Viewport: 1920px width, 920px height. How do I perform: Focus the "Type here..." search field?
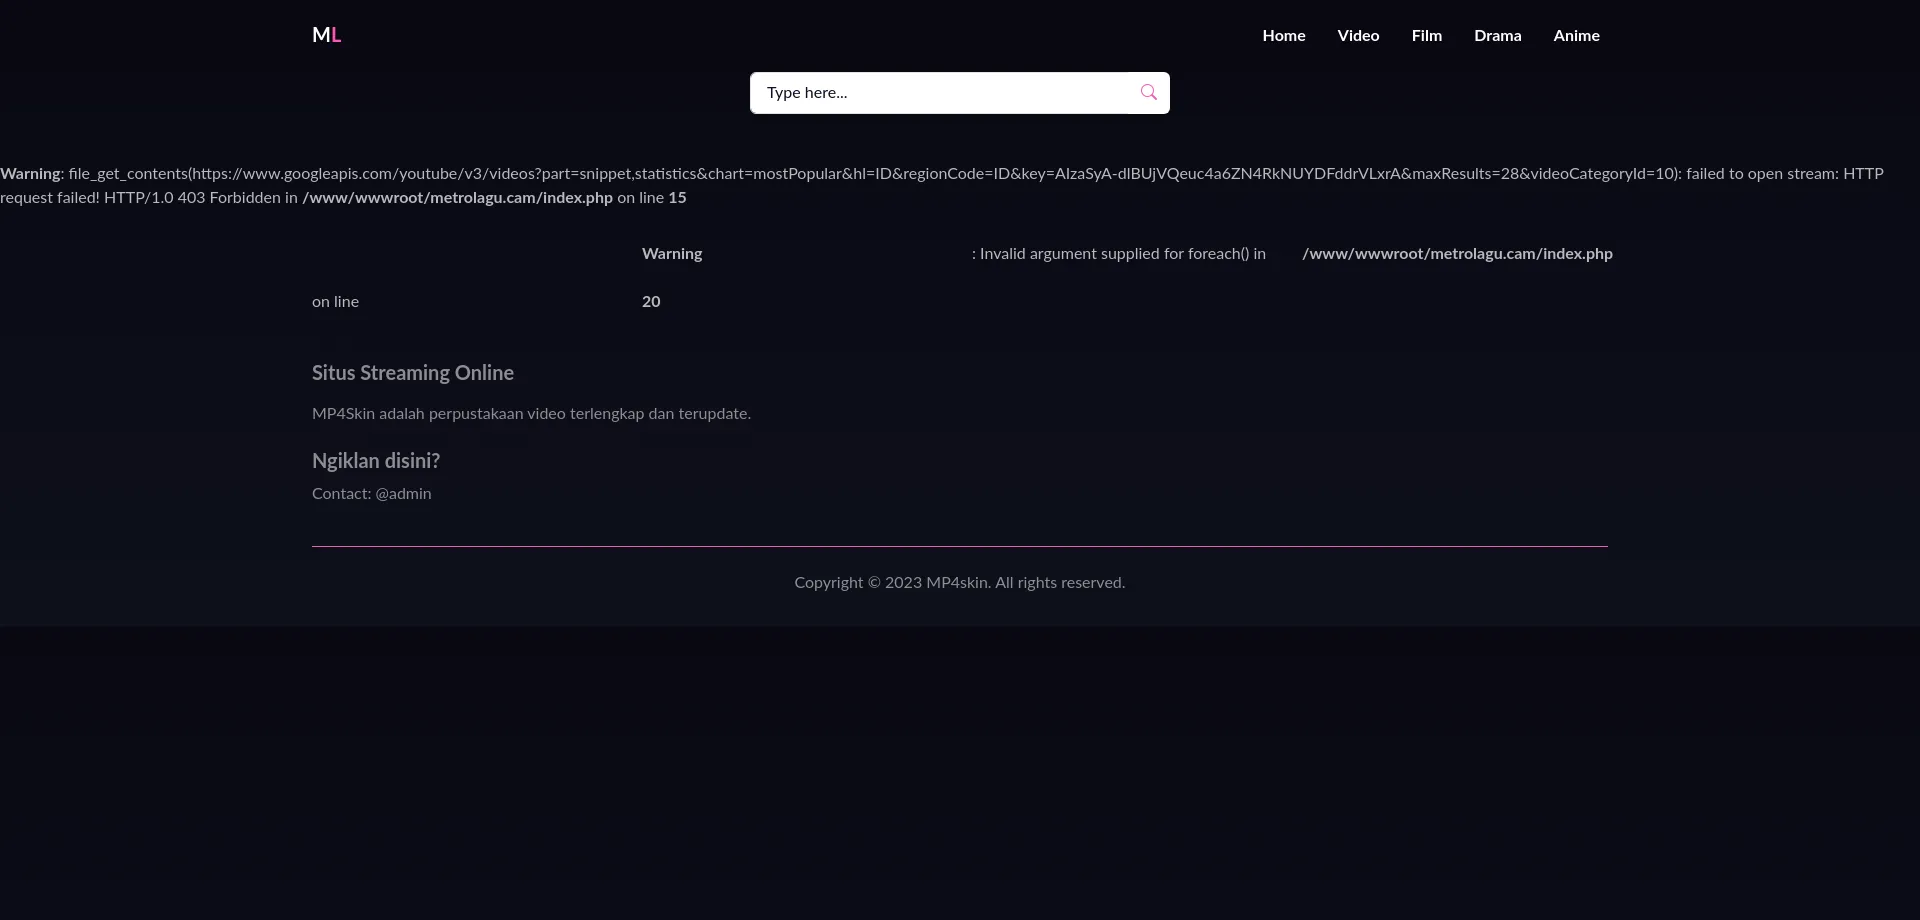pos(940,93)
